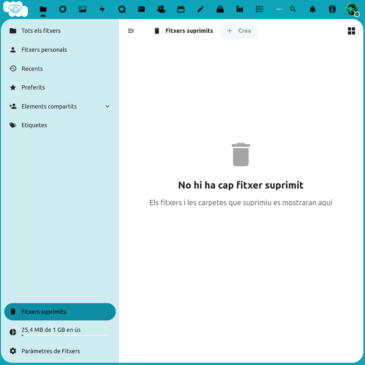Switch to grid view

[351, 31]
